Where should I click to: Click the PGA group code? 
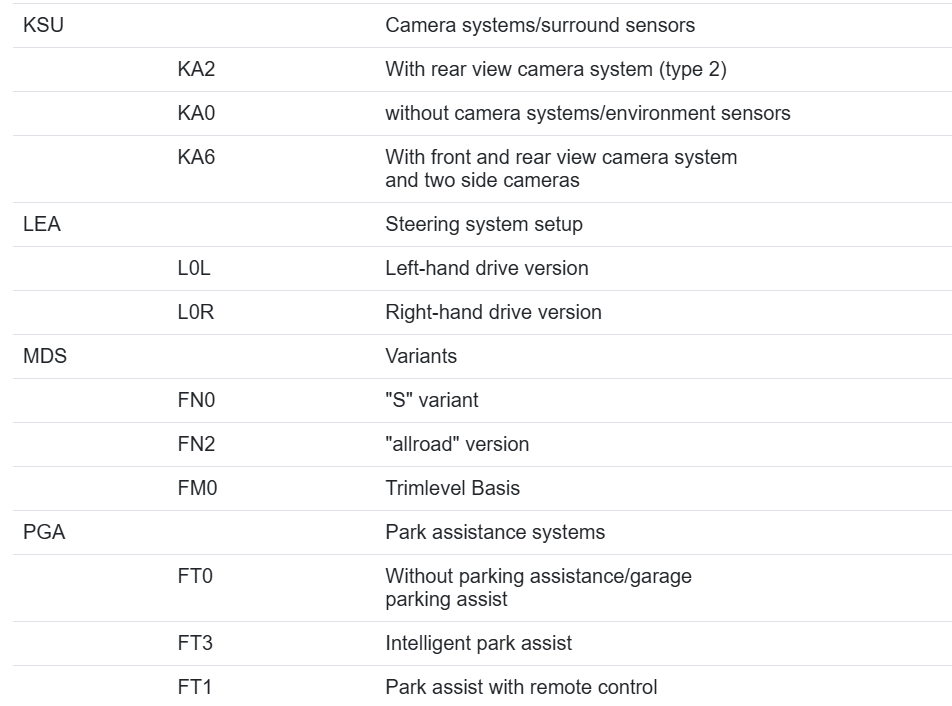tap(44, 532)
